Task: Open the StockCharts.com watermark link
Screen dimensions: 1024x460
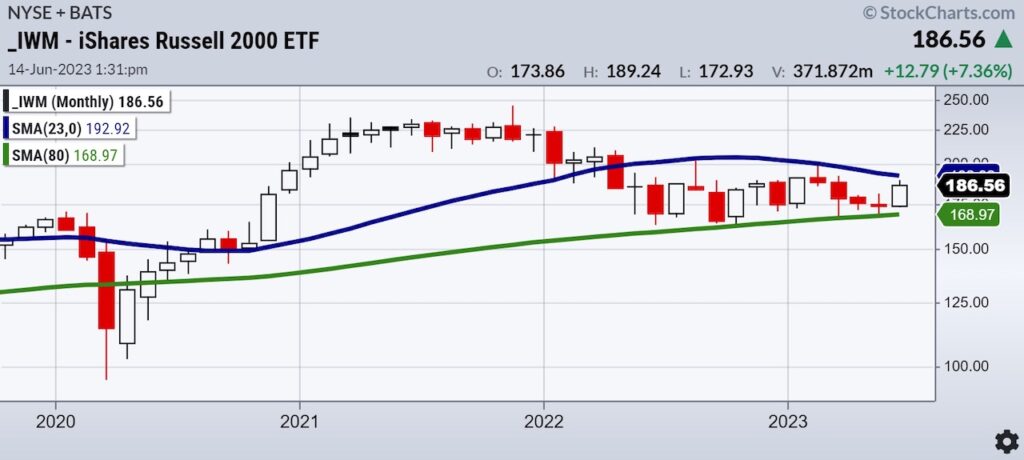Action: 939,12
